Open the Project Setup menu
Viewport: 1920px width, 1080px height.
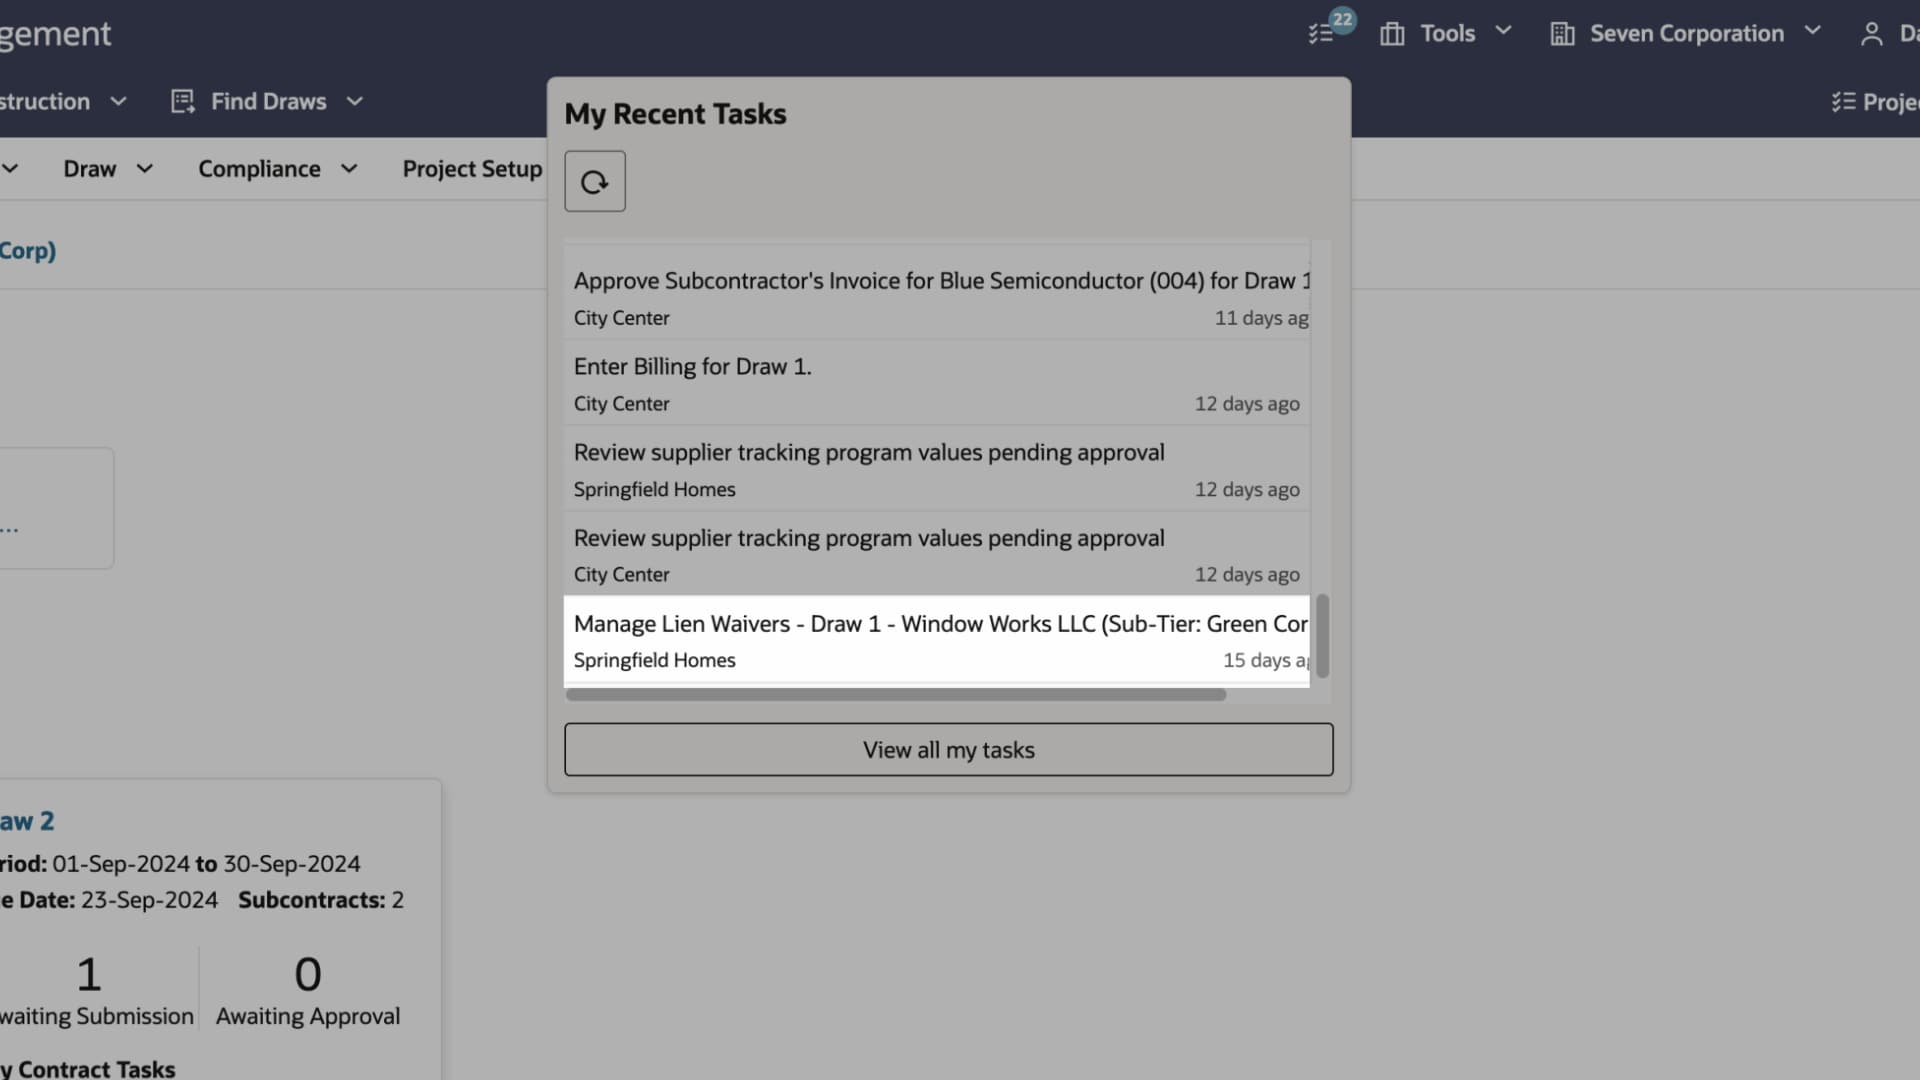(472, 168)
